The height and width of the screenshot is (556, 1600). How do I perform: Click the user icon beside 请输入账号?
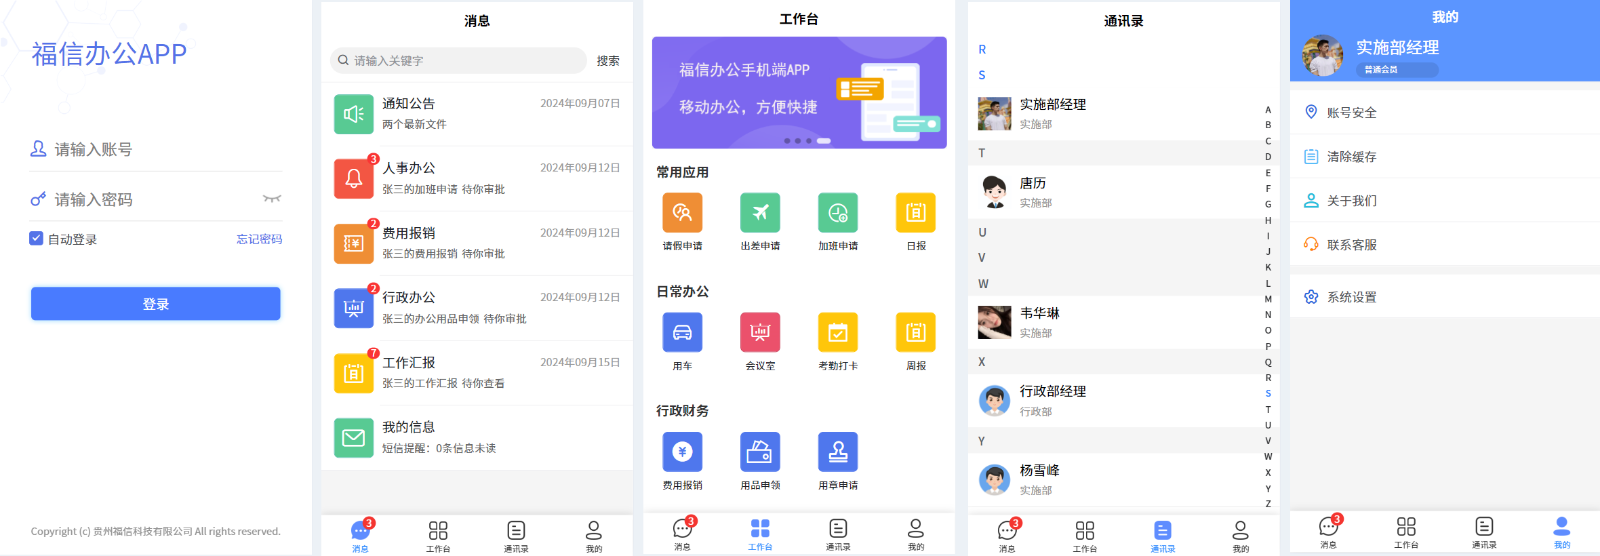(x=38, y=149)
